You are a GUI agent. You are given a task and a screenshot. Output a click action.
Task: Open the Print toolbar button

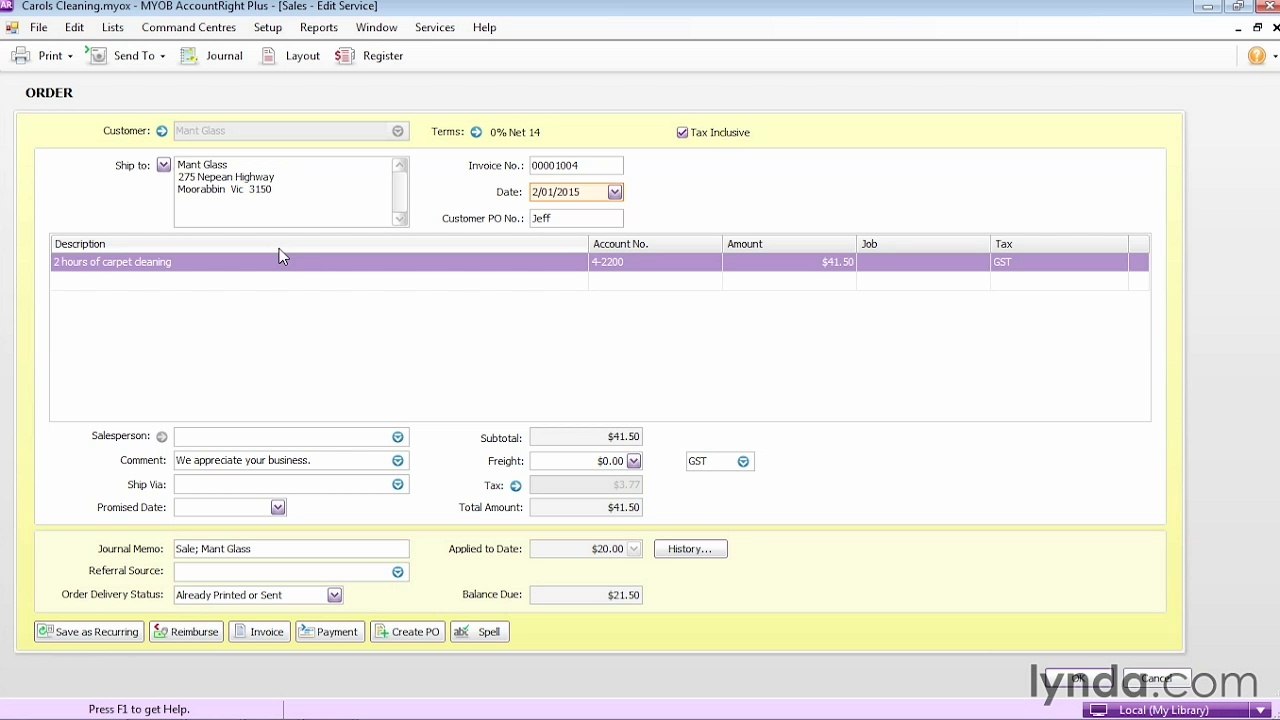[40, 56]
